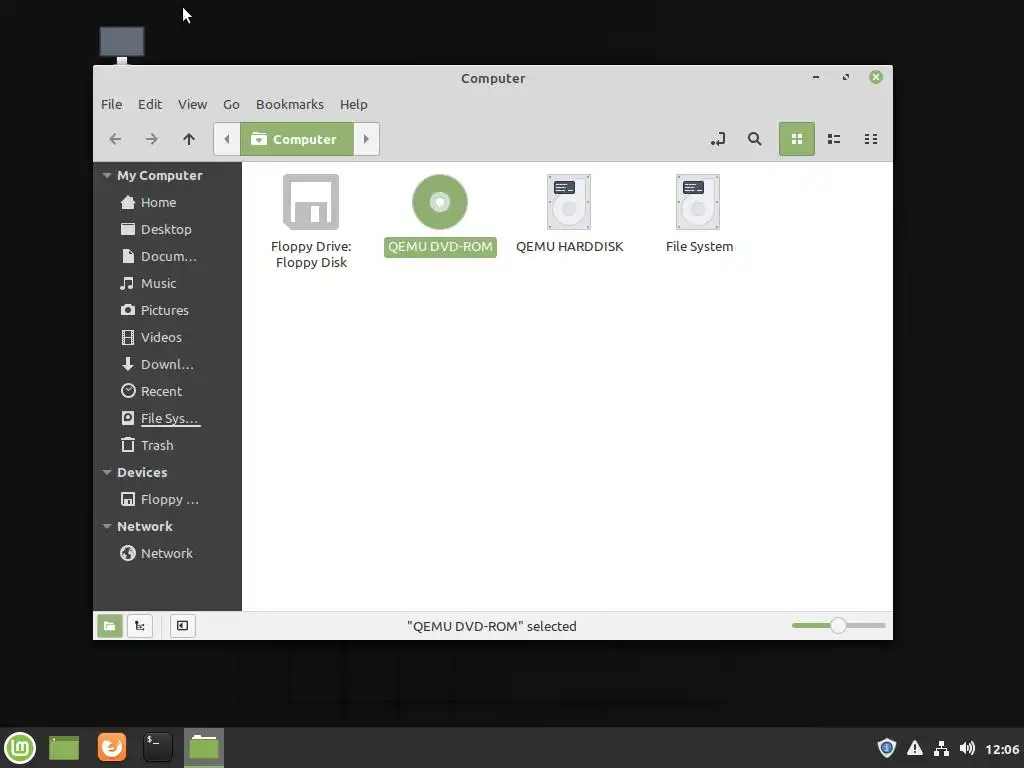Select the File System drive icon

(698, 202)
